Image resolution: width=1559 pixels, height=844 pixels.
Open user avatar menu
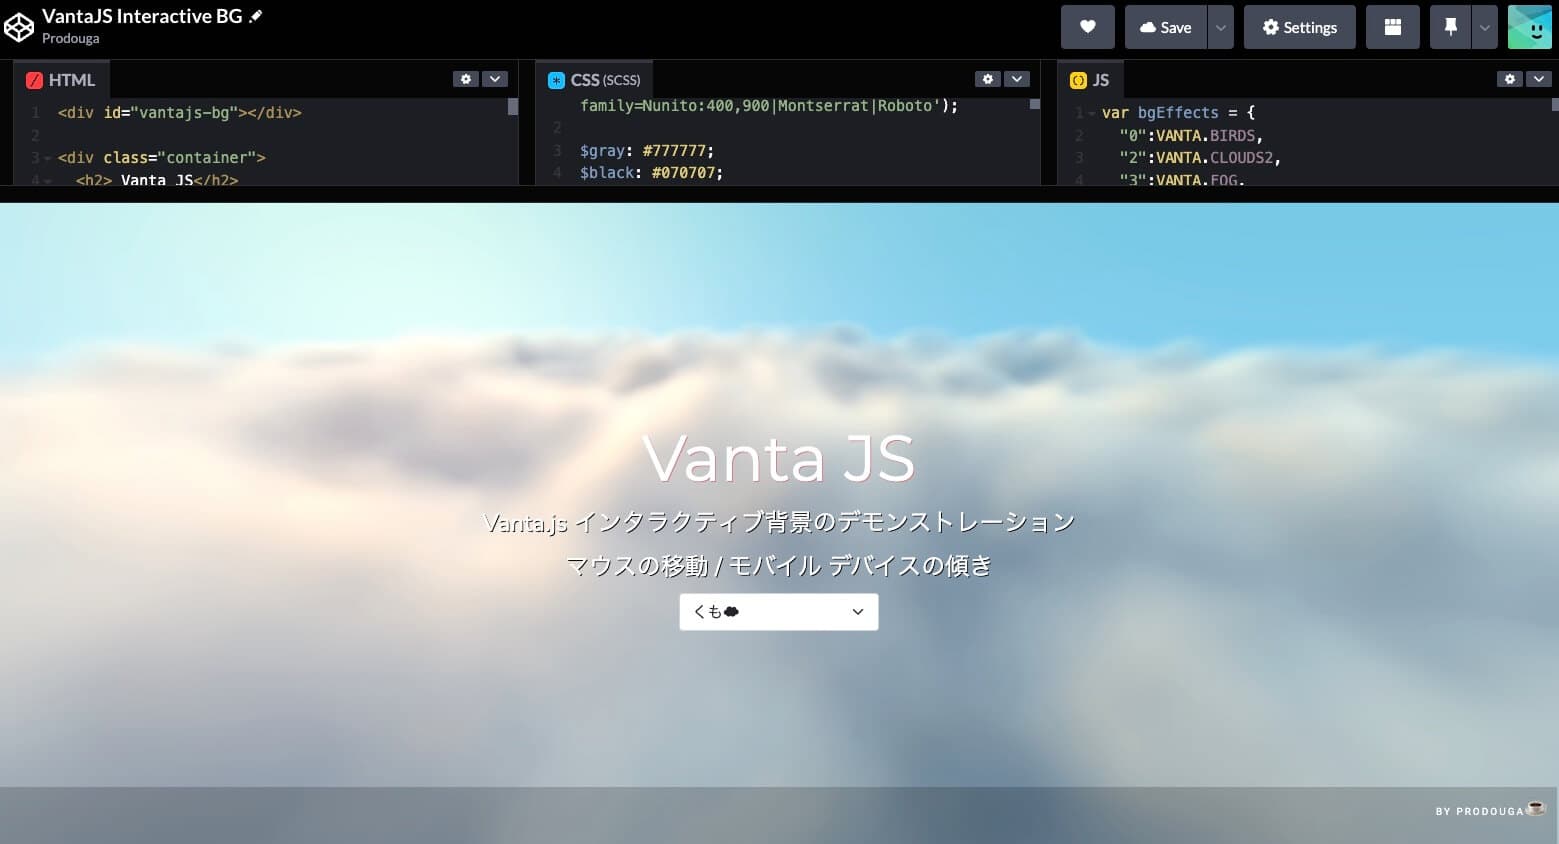[1529, 27]
